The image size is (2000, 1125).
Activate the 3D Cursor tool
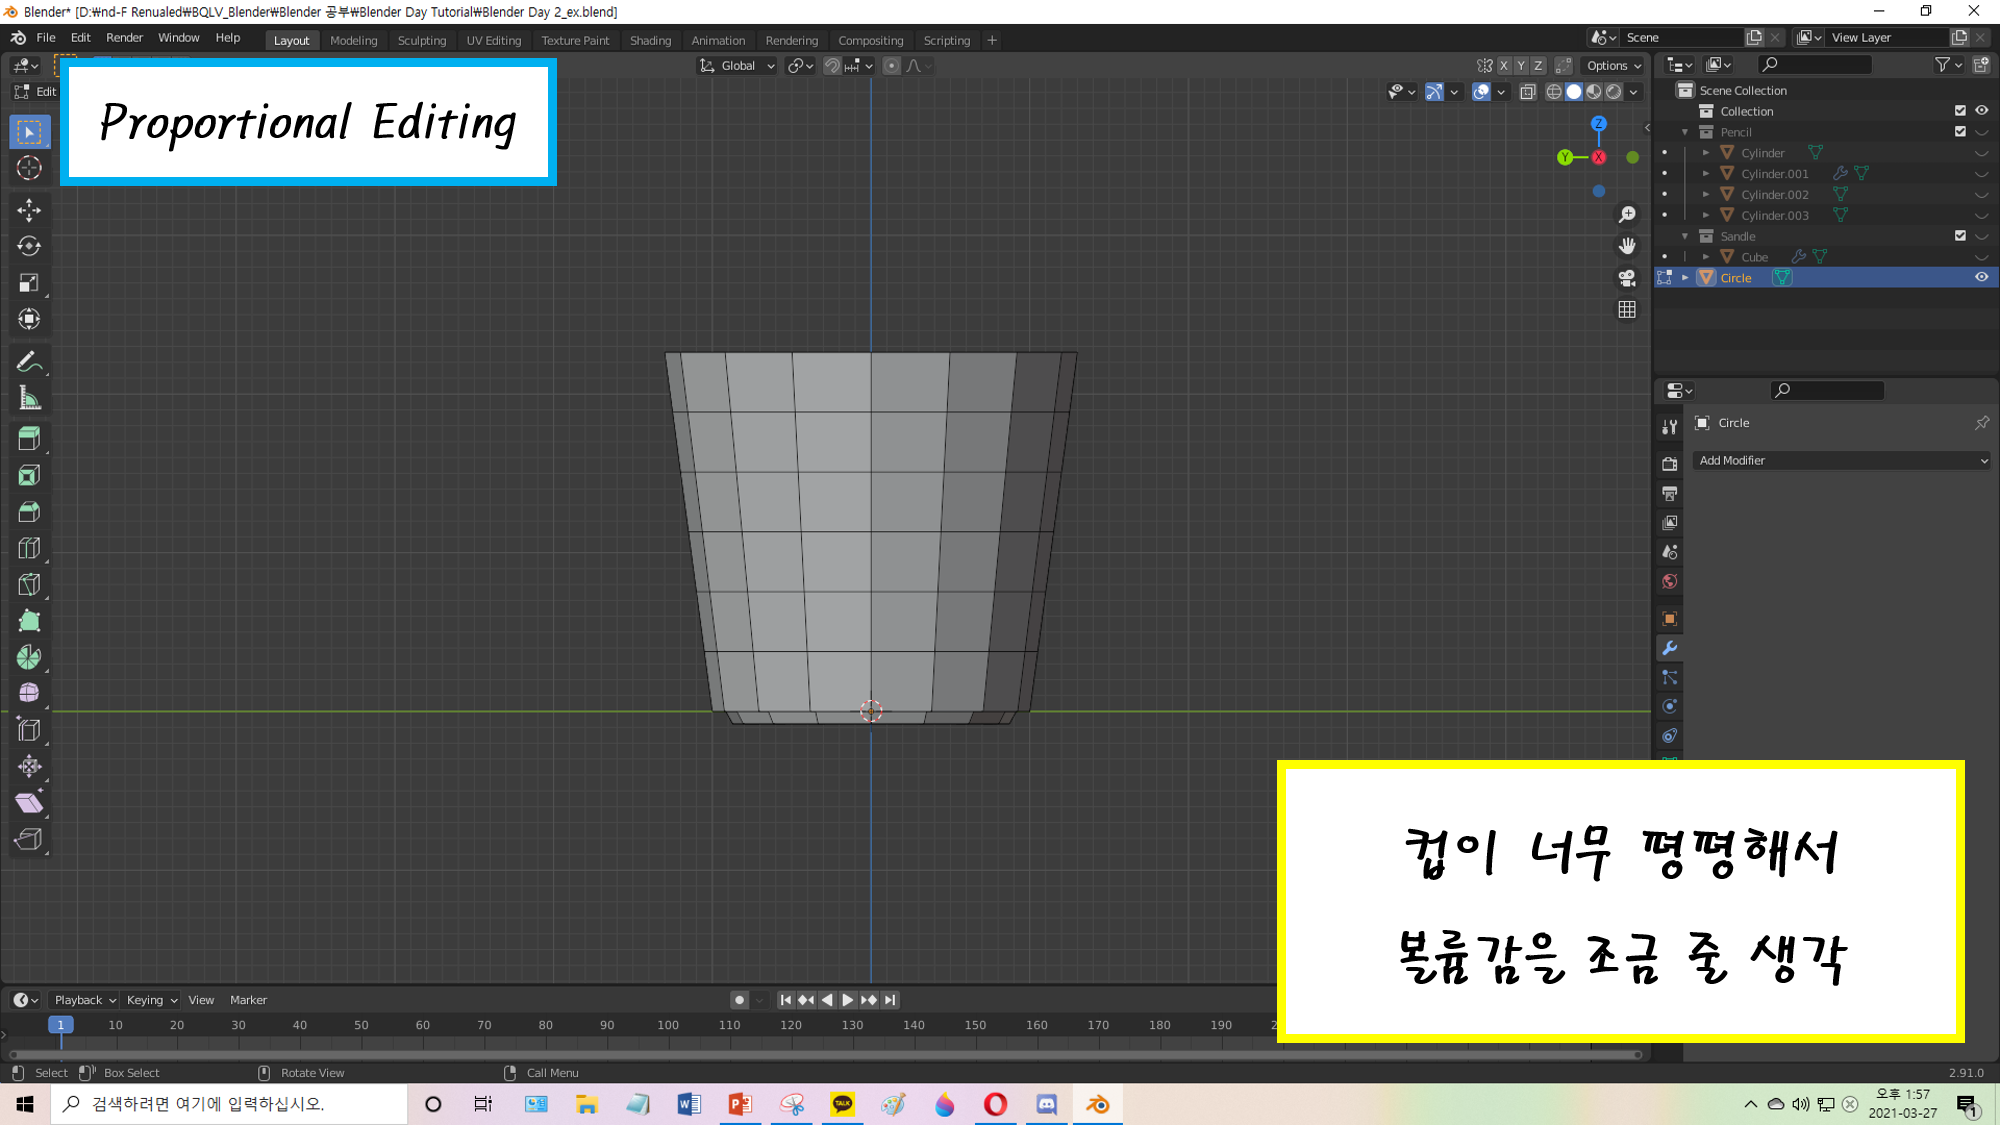(29, 168)
